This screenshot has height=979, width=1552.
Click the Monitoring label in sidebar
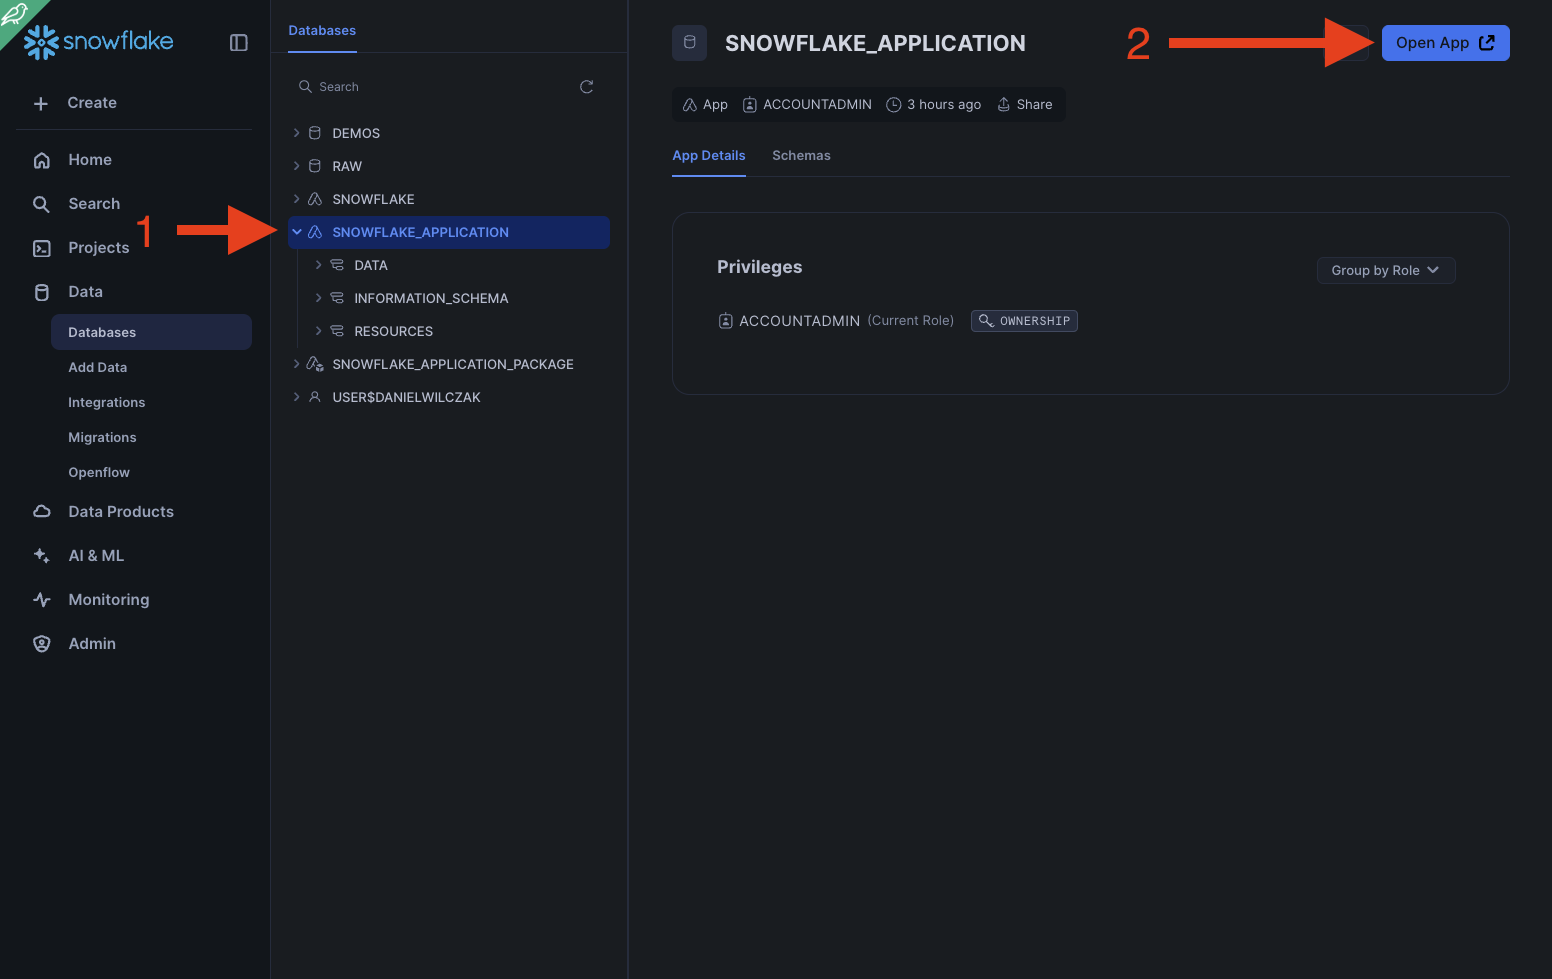coord(109,600)
